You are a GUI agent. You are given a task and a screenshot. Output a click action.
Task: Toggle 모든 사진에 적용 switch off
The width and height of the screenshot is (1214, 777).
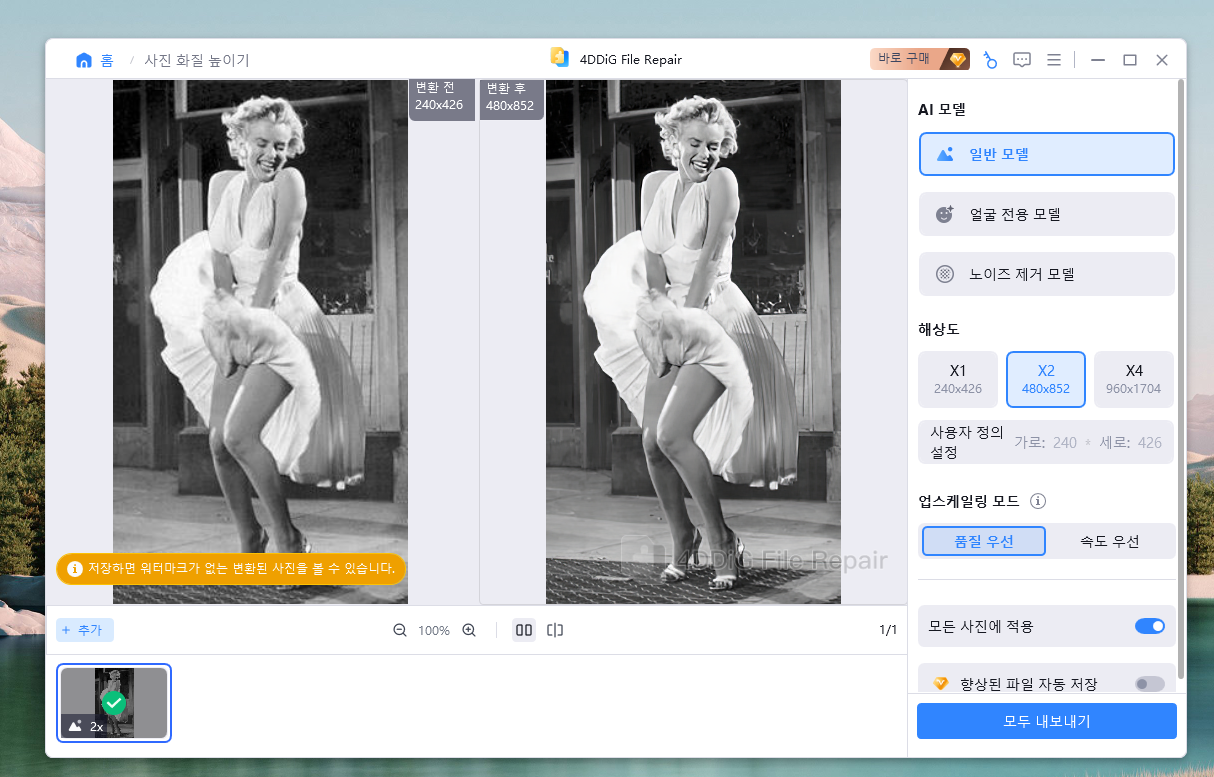(1150, 626)
